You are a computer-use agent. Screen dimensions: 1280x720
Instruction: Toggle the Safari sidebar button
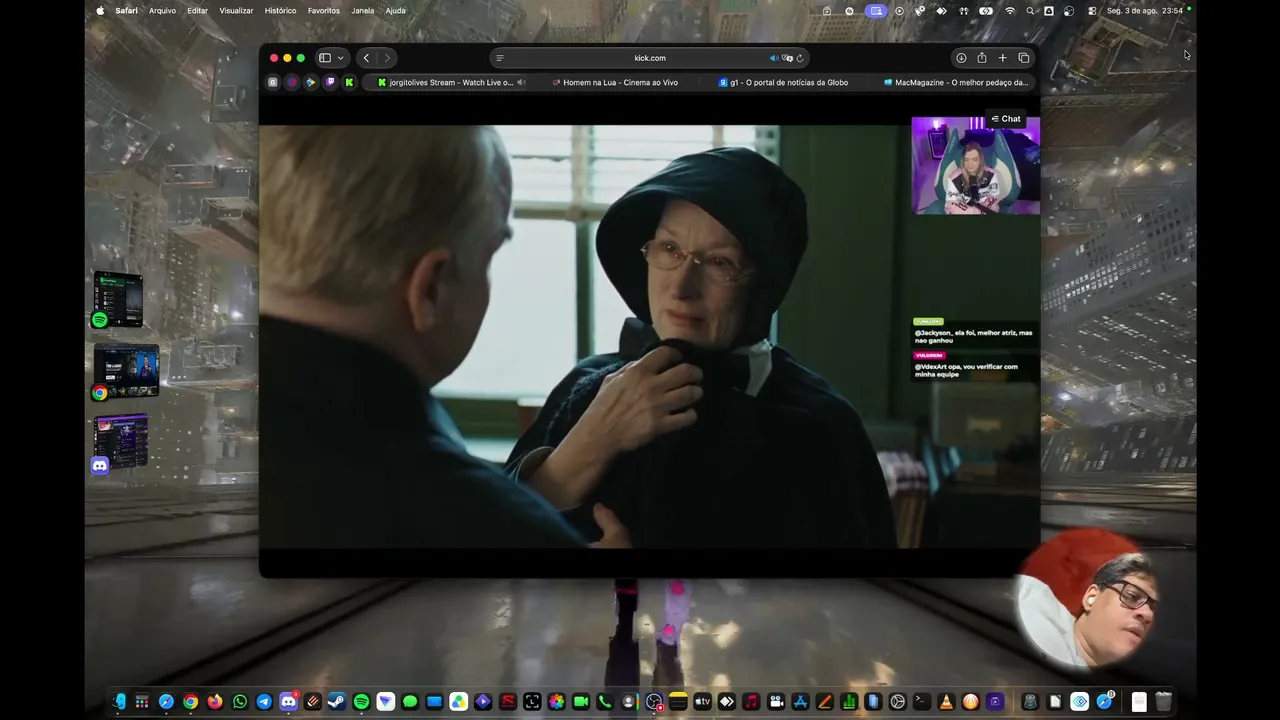click(325, 58)
